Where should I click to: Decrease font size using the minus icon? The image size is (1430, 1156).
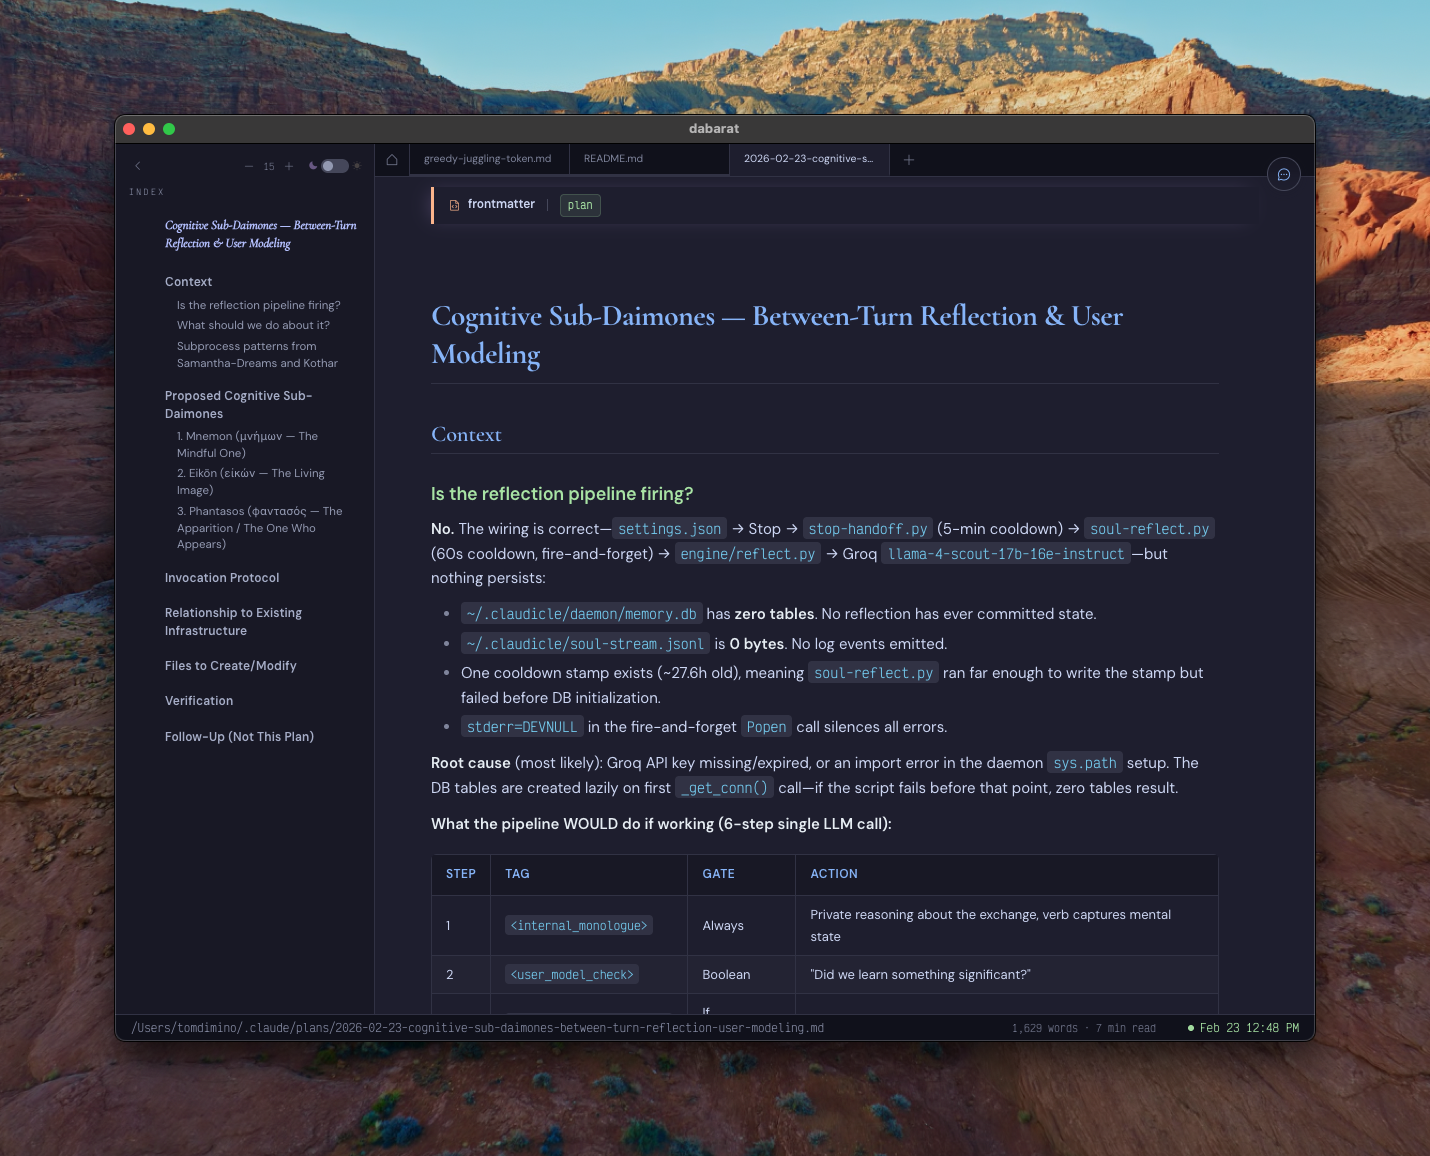[x=249, y=166]
